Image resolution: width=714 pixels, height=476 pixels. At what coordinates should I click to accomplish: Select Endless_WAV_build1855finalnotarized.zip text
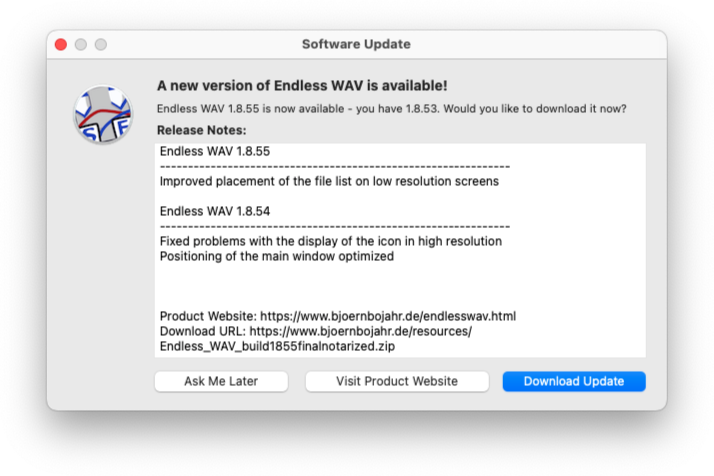(x=277, y=346)
